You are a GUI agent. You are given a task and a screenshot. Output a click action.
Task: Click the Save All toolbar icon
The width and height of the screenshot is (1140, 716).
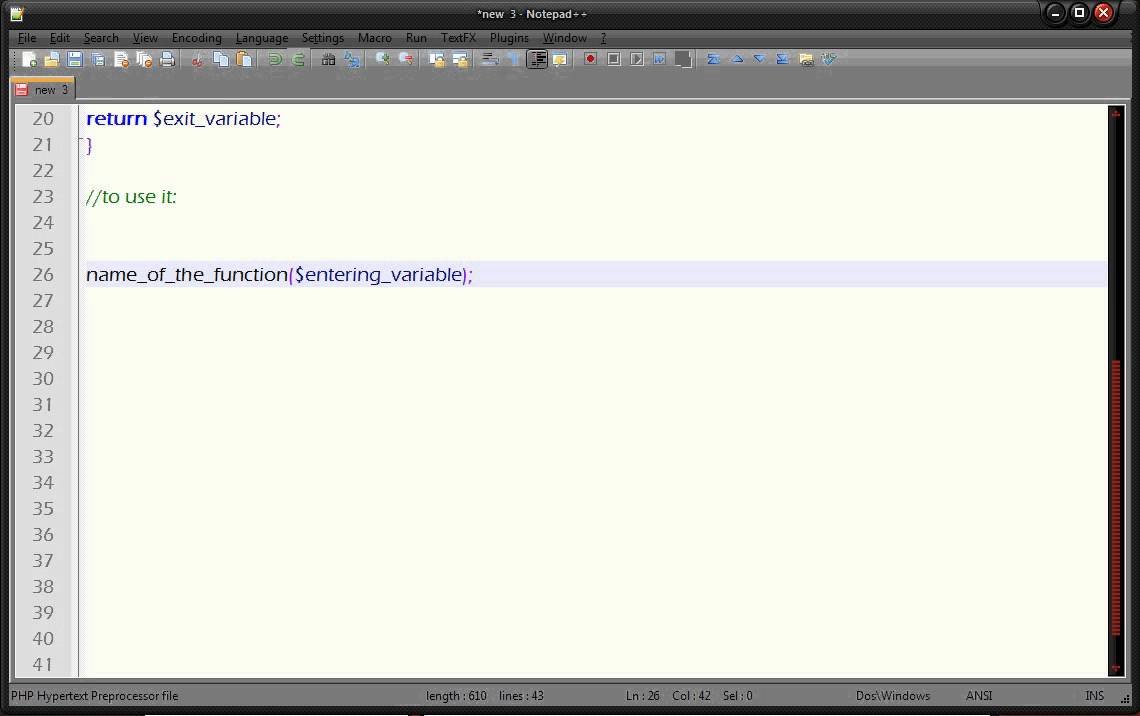coord(97,60)
